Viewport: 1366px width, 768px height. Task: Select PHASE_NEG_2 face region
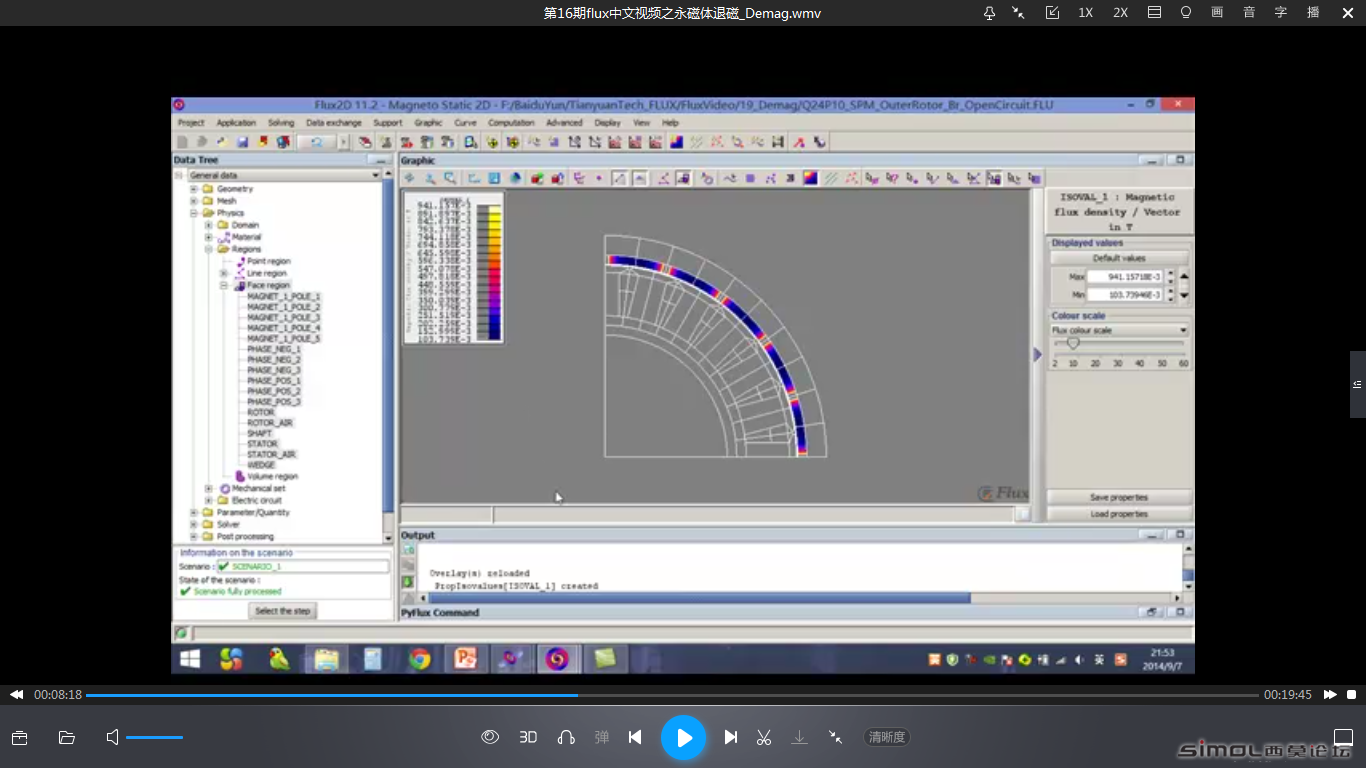tap(274, 360)
